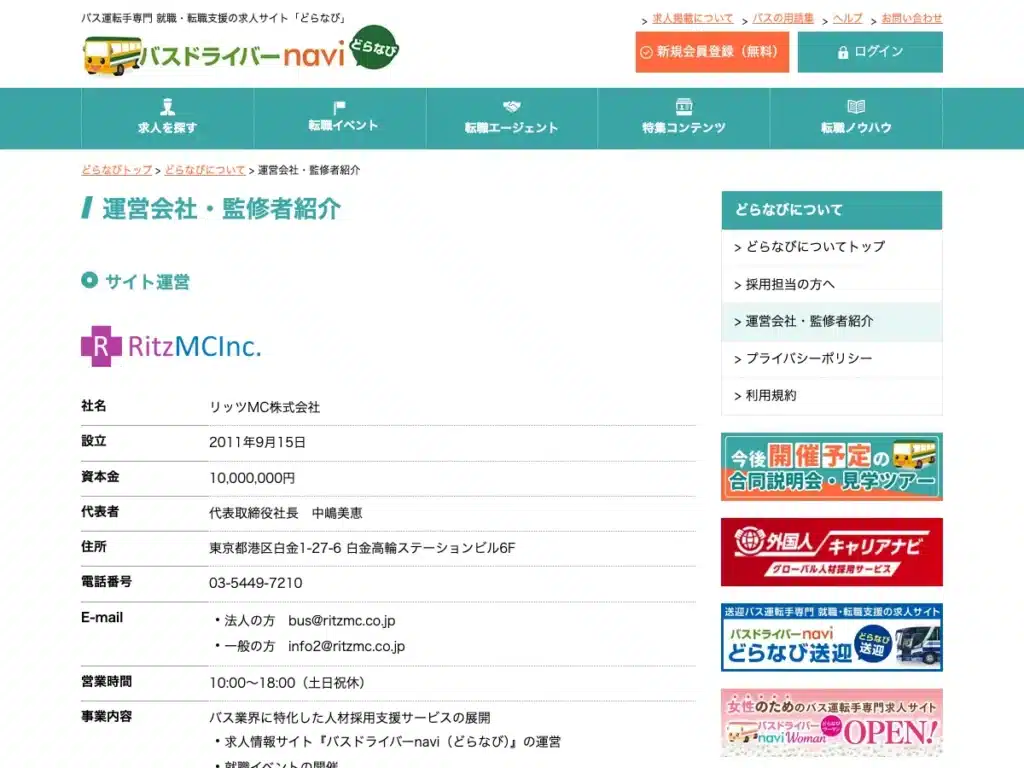Open the 外国人キャリアナビ red banner
Screen dimensions: 1024x768
(831, 552)
